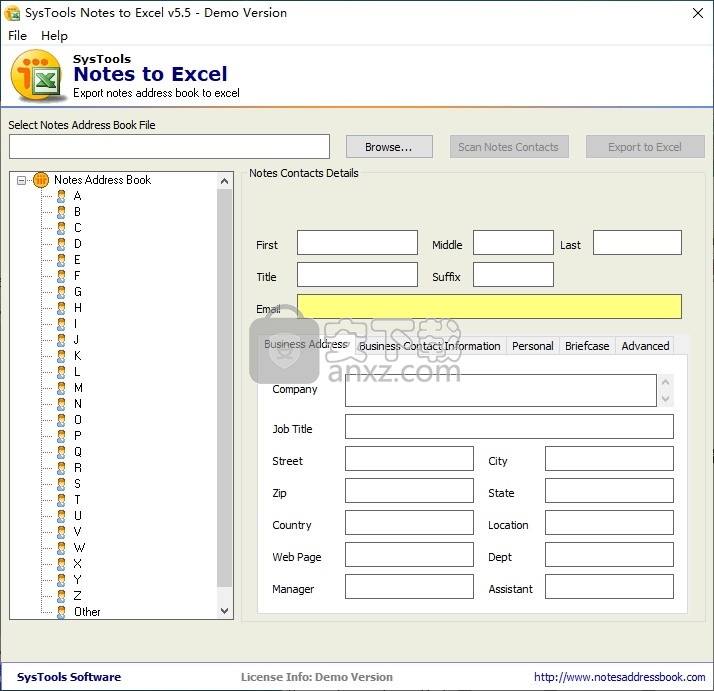The image size is (714, 691).
Task: Click the Country input field
Action: tap(409, 522)
